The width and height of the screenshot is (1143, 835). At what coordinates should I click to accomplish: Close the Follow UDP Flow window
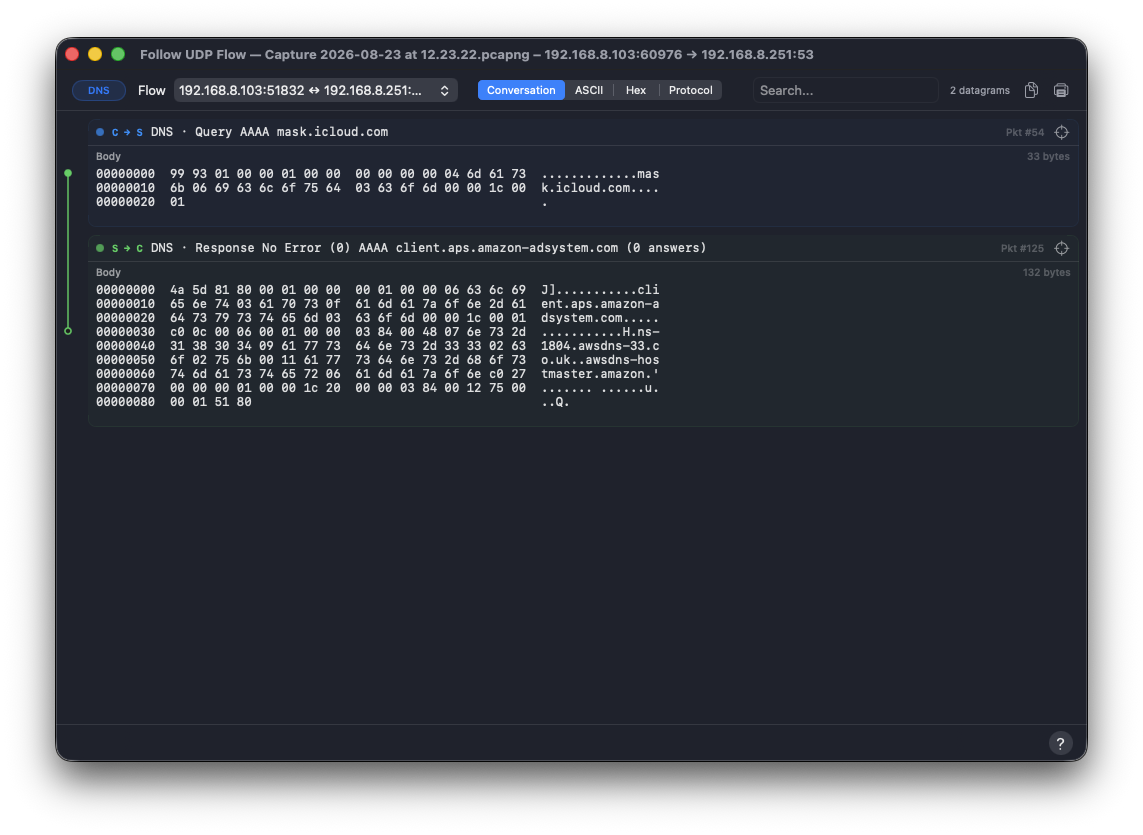[x=71, y=54]
